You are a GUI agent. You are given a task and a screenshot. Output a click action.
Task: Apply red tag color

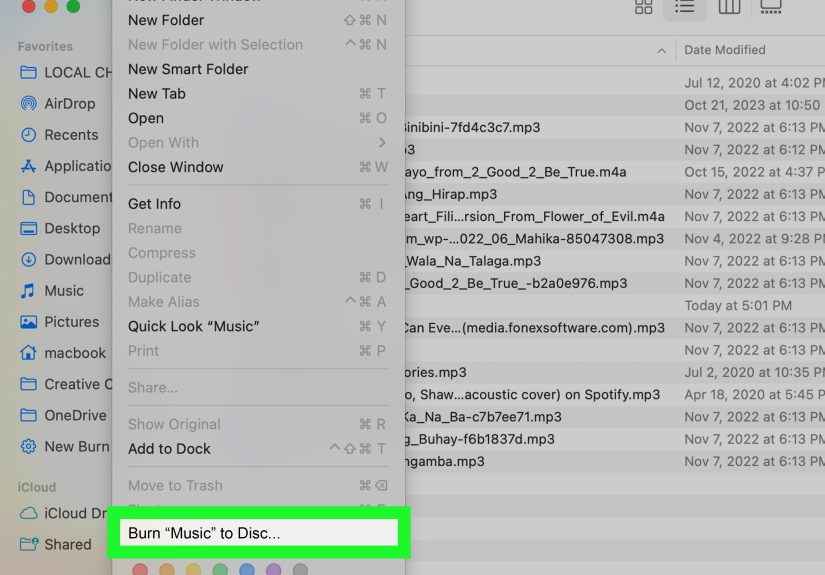pyautogui.click(x=140, y=570)
